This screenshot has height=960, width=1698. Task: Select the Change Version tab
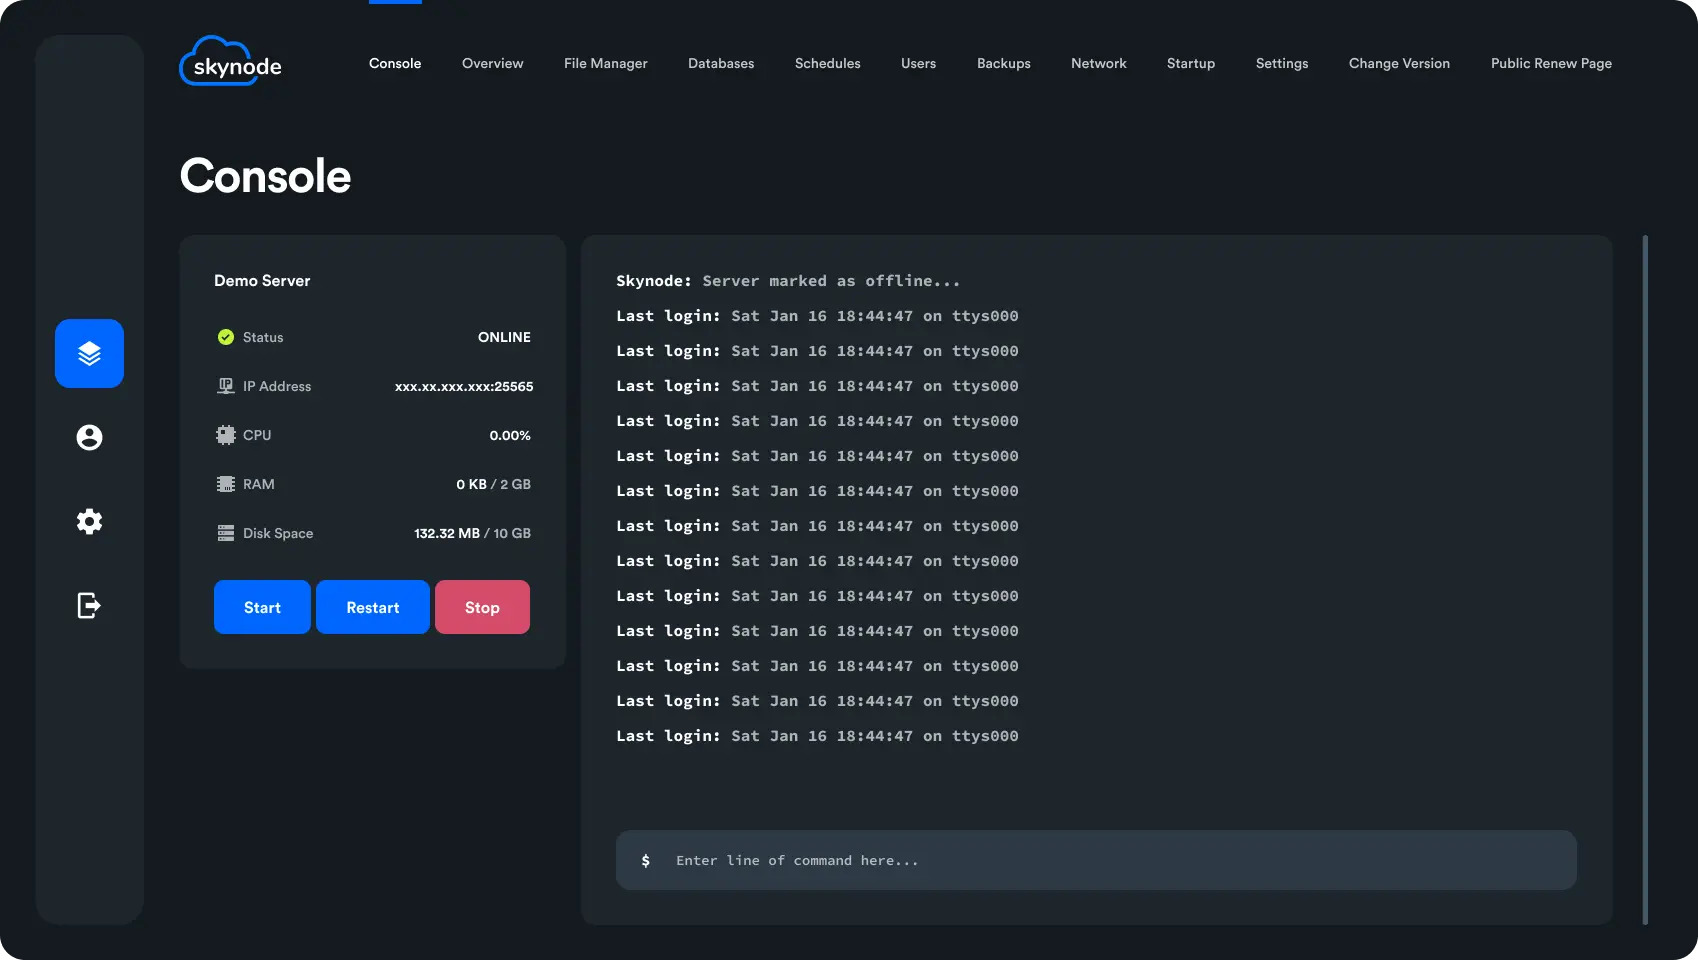point(1399,63)
